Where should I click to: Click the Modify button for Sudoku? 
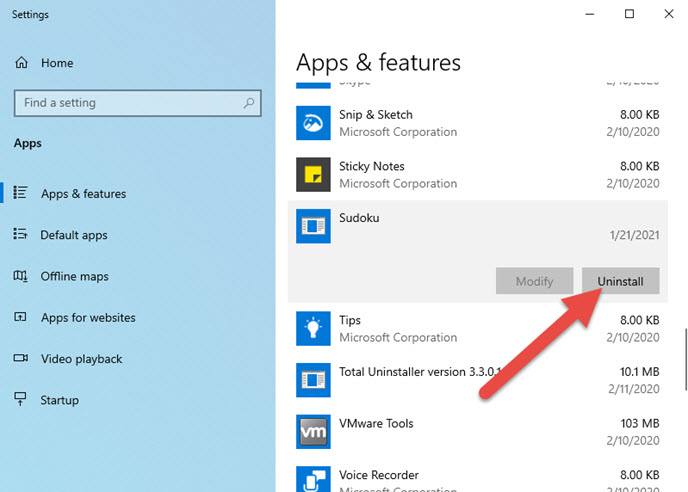pos(534,281)
